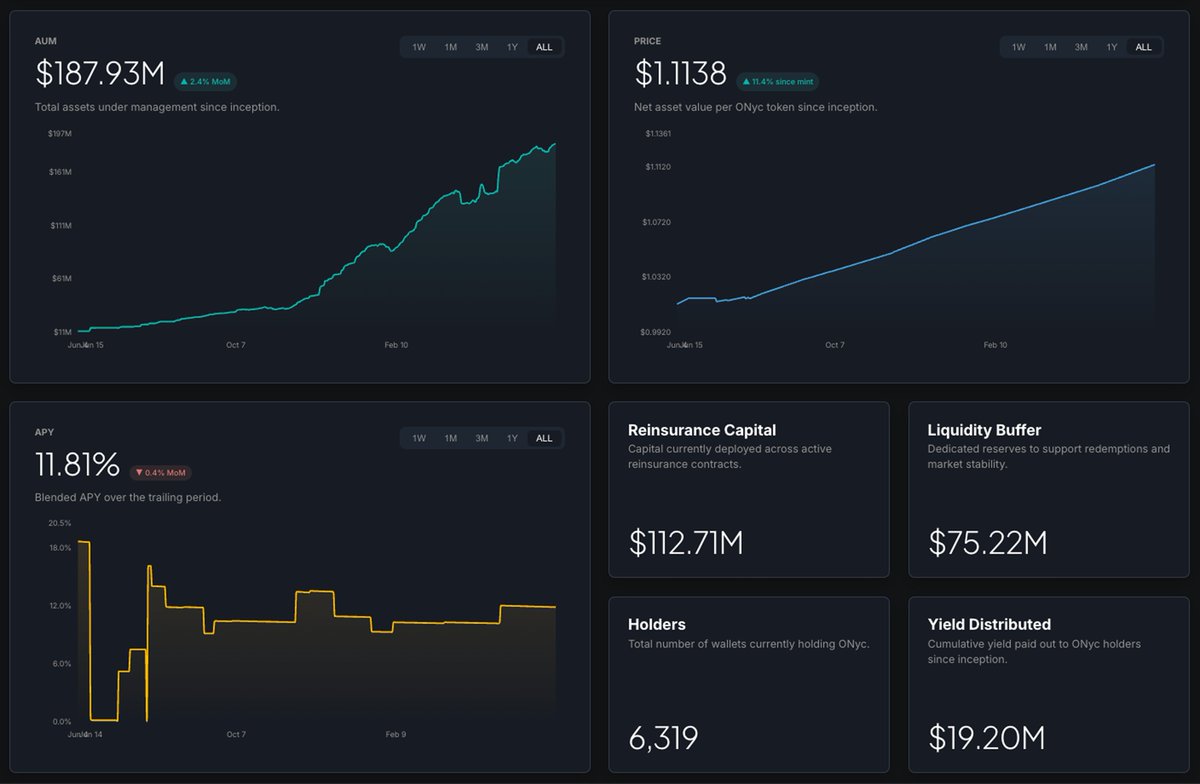Click the Reinsurance Capital card title
Viewport: 1200px width, 784px height.
[x=702, y=430]
